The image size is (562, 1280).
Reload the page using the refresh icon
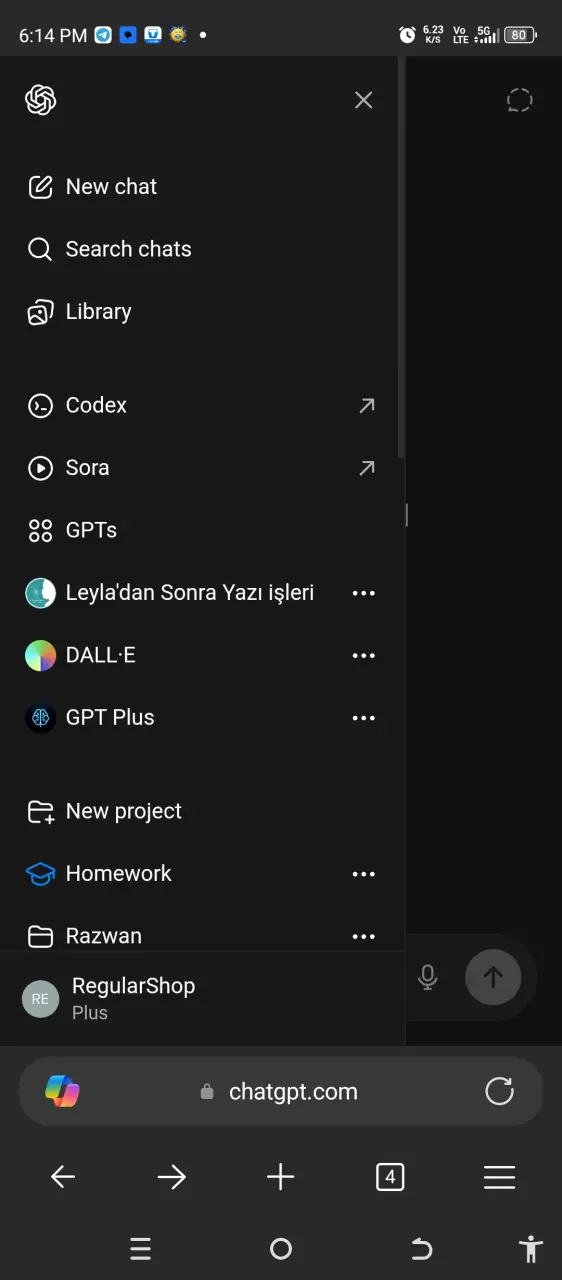tap(499, 1091)
